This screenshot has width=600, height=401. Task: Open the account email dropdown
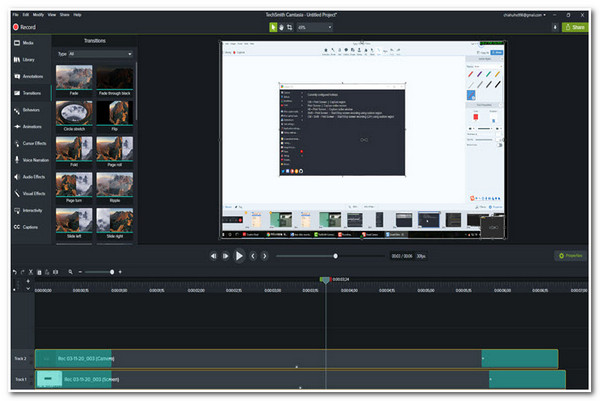[x=524, y=15]
